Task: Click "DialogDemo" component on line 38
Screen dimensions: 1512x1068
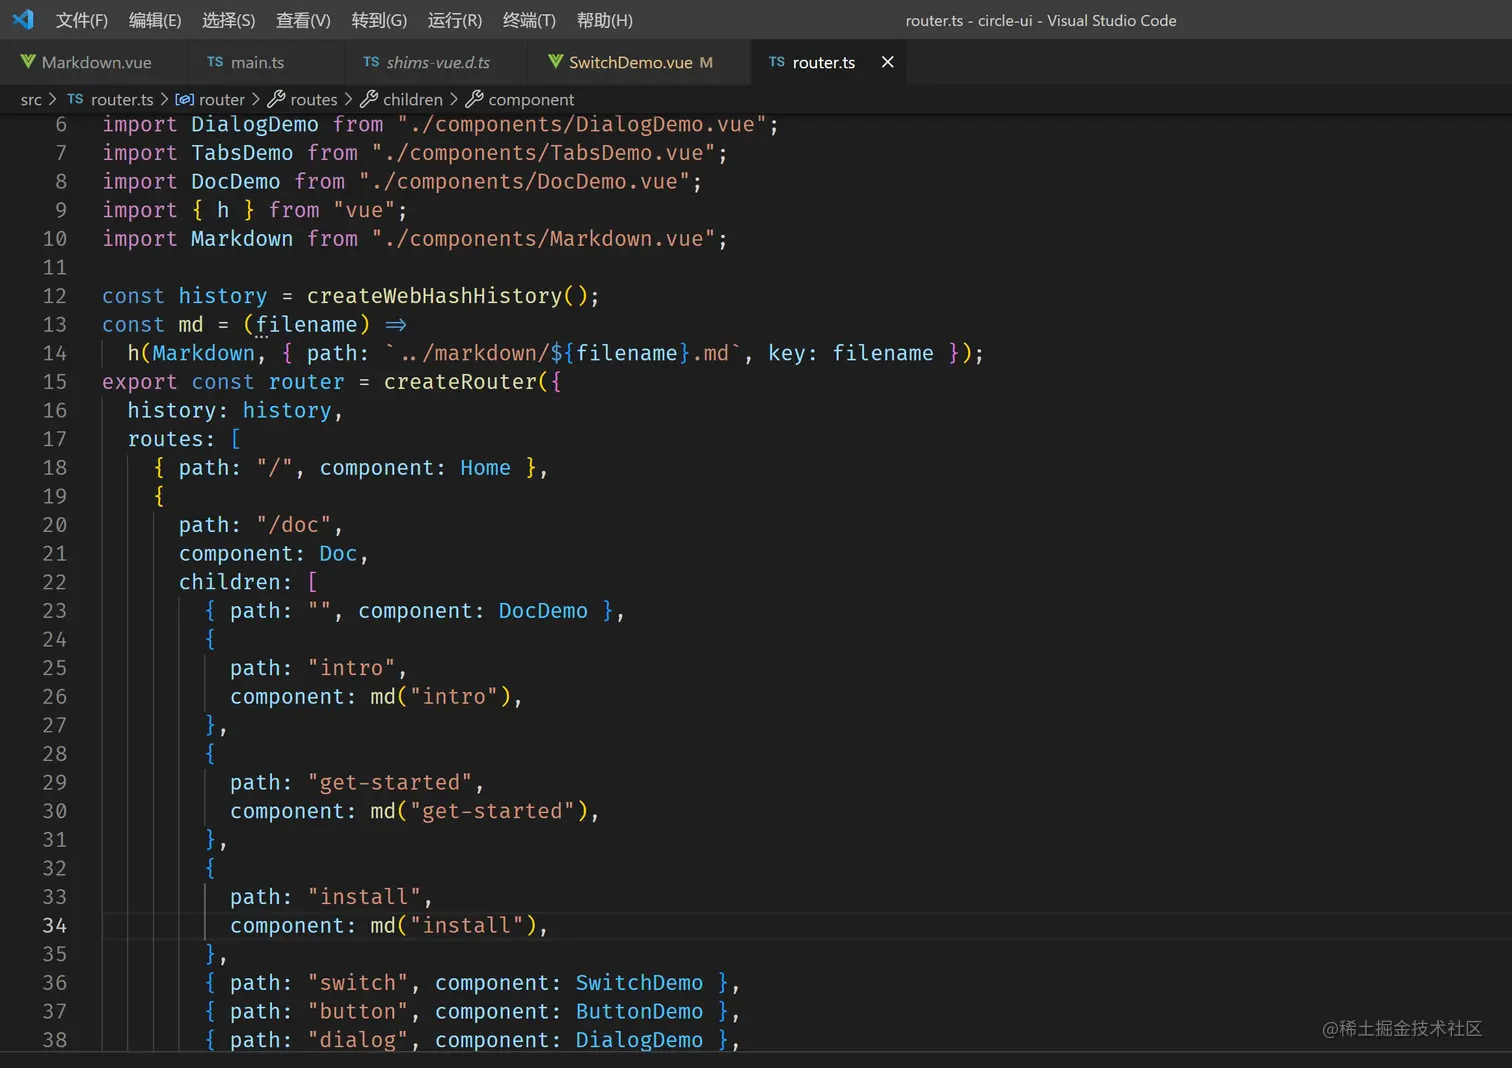Action: (639, 1040)
